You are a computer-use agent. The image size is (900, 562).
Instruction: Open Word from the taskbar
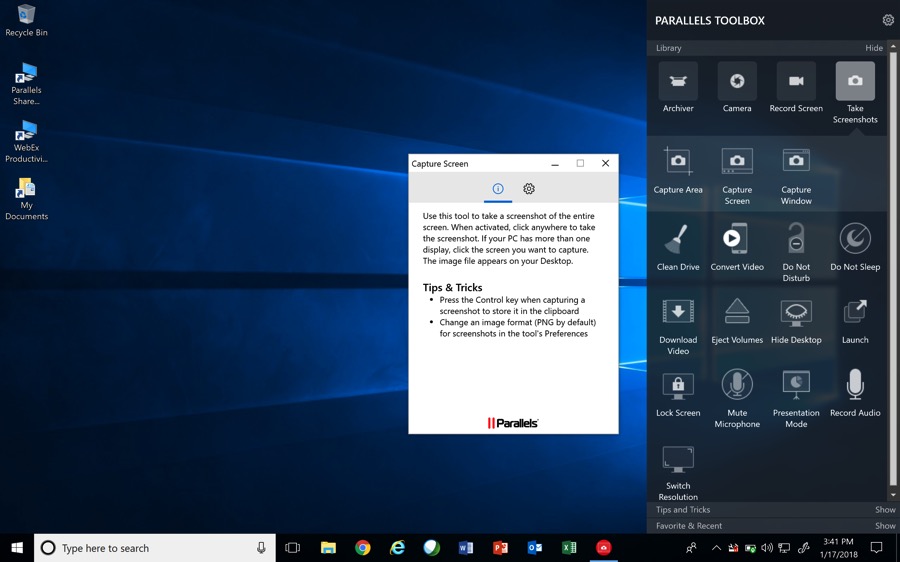465,548
